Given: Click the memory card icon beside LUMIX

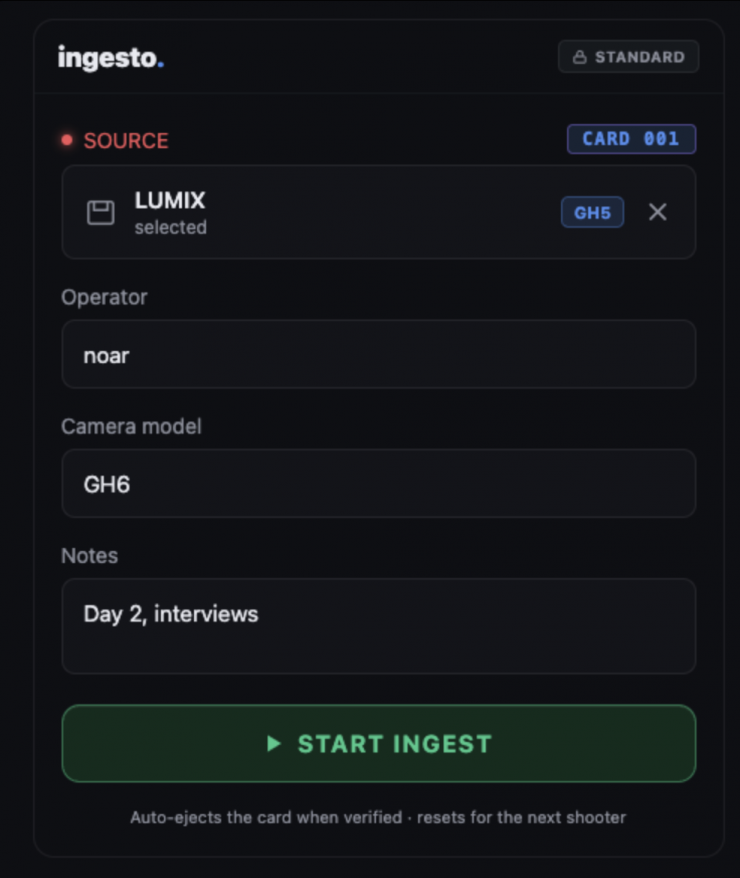Looking at the screenshot, I should point(101,213).
